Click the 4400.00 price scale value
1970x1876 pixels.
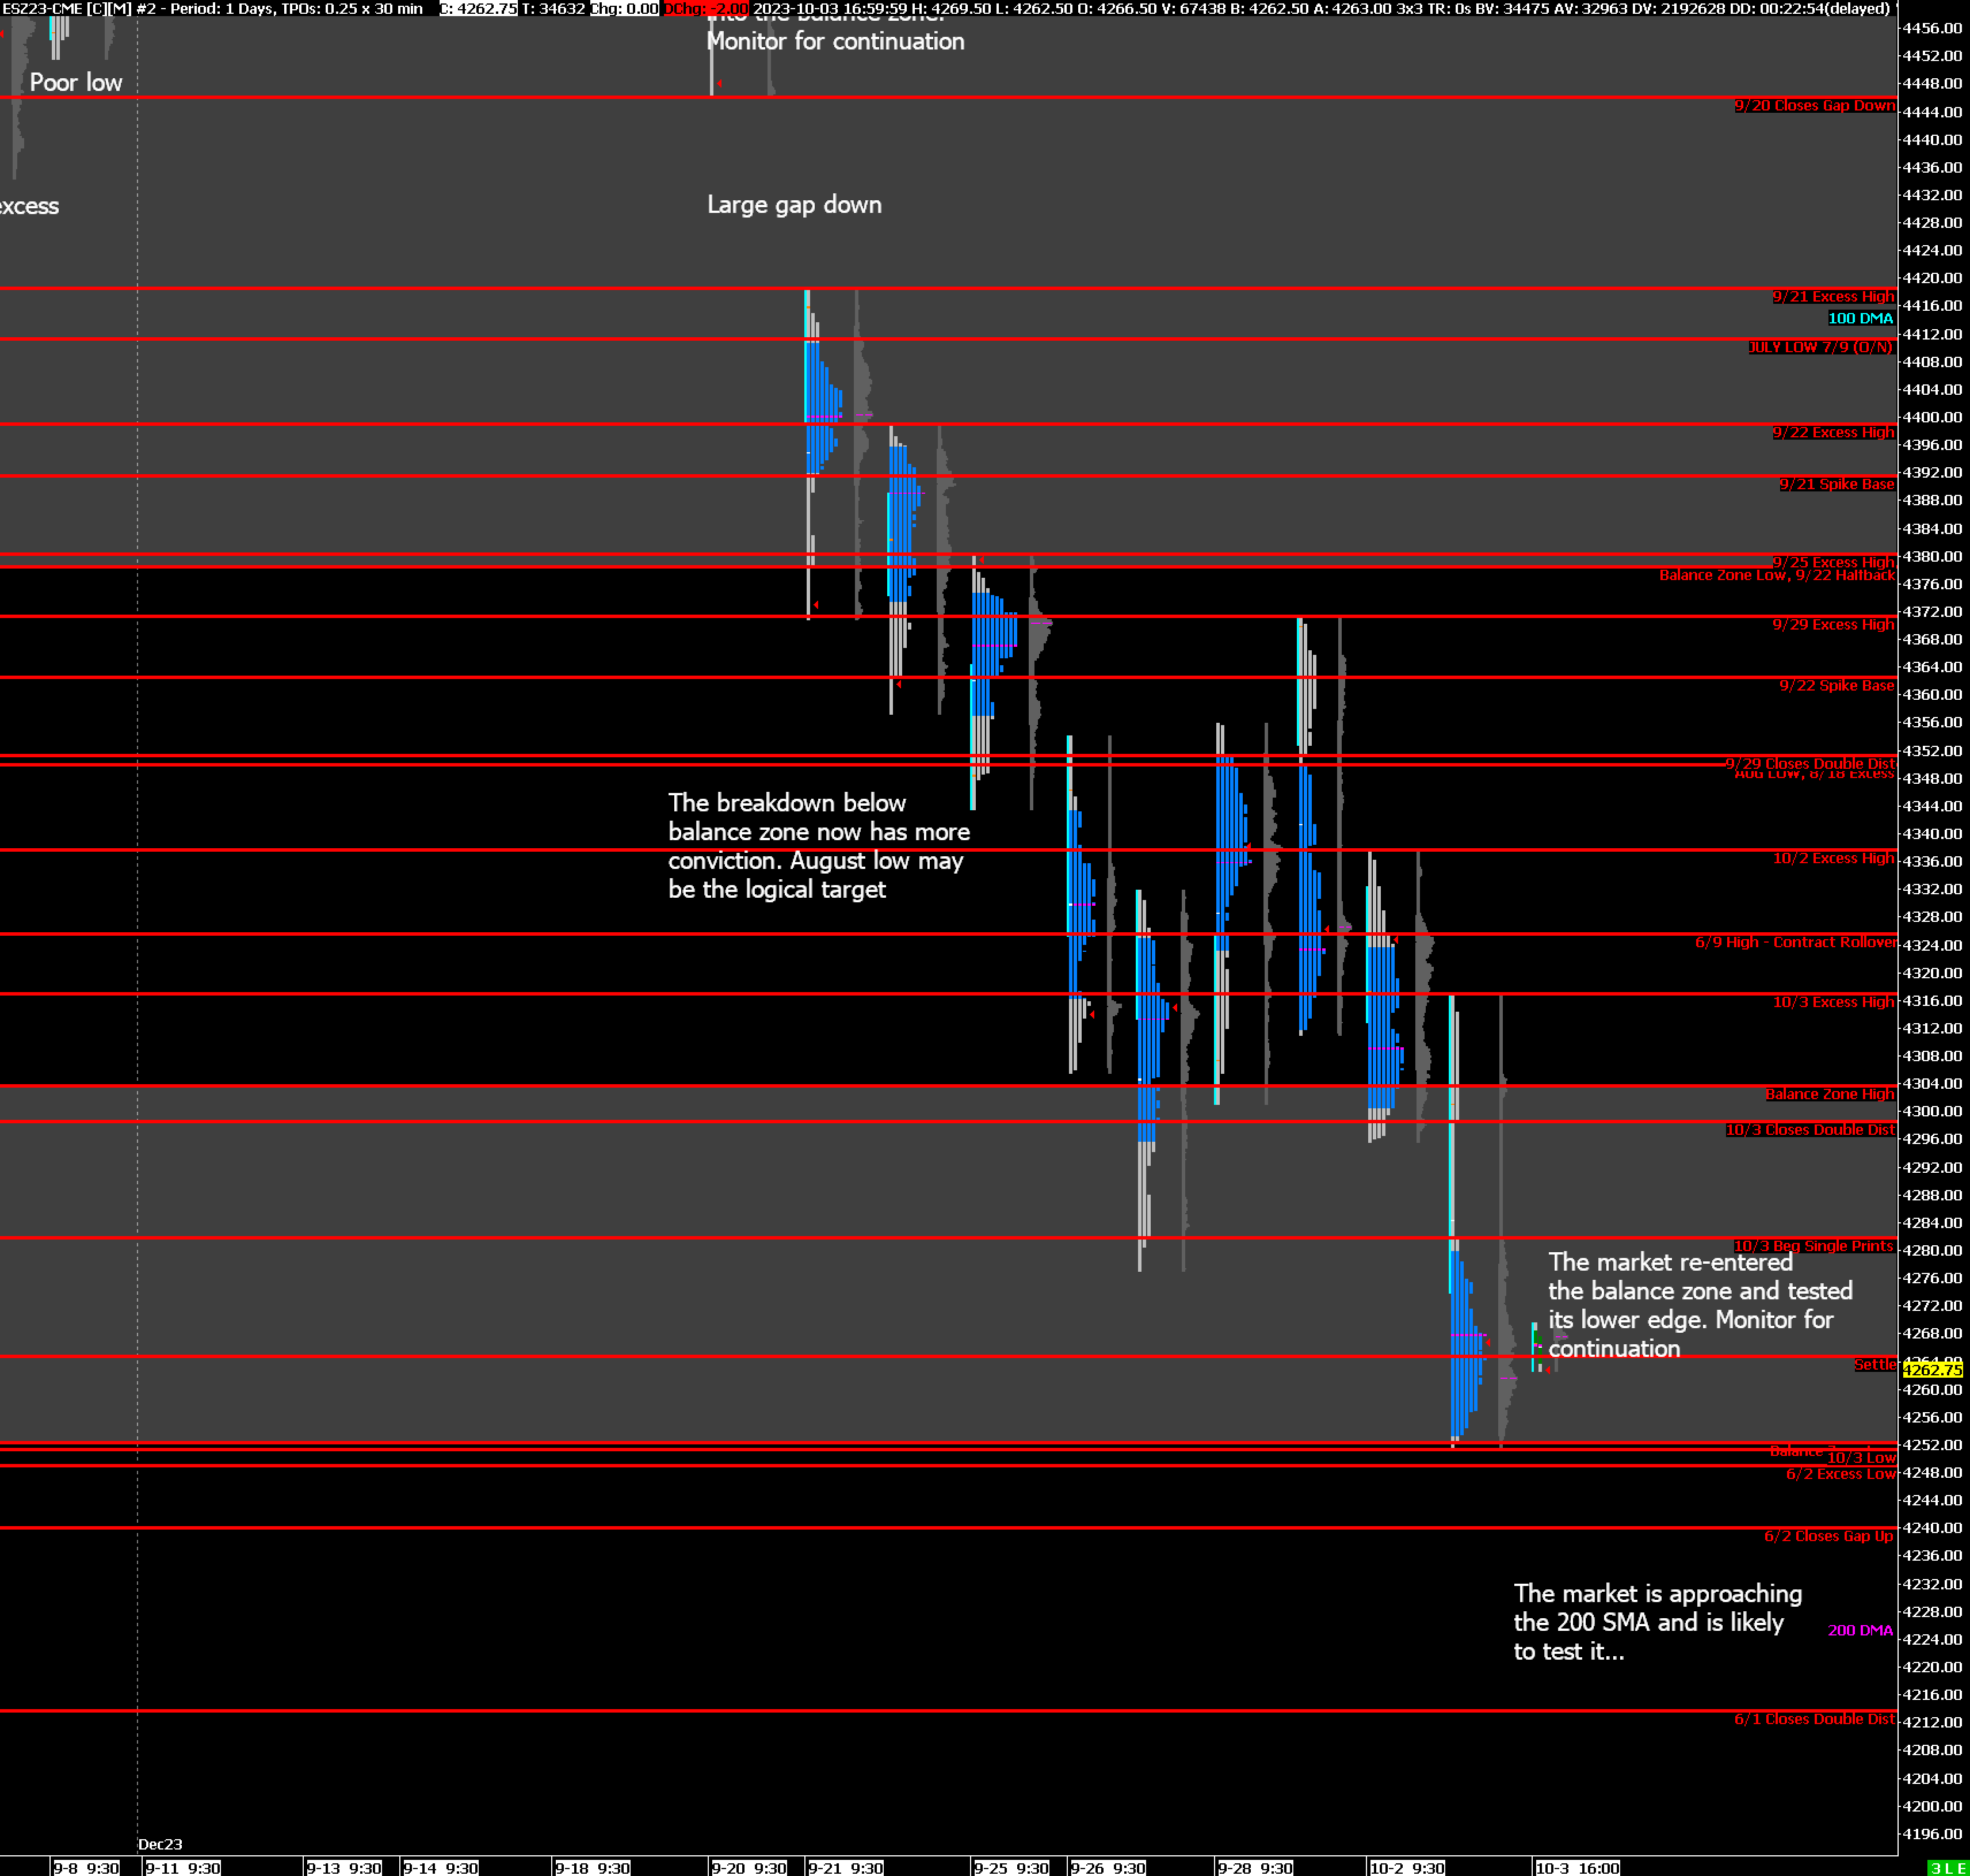point(1932,417)
